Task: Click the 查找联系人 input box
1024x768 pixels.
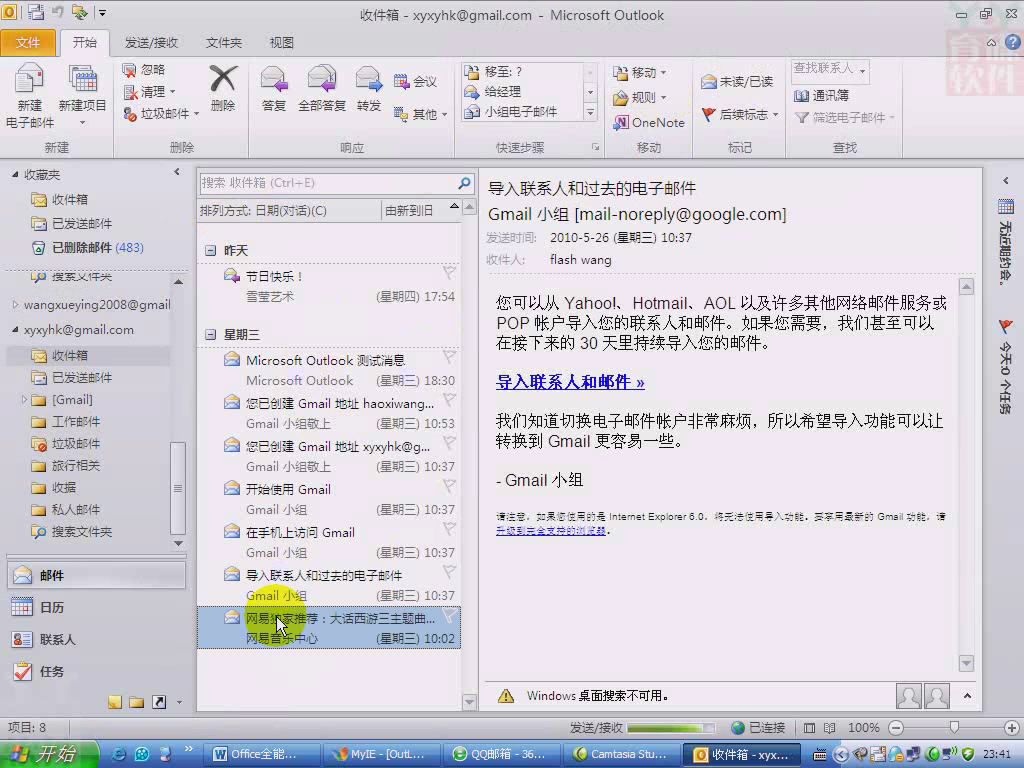Action: pos(830,69)
